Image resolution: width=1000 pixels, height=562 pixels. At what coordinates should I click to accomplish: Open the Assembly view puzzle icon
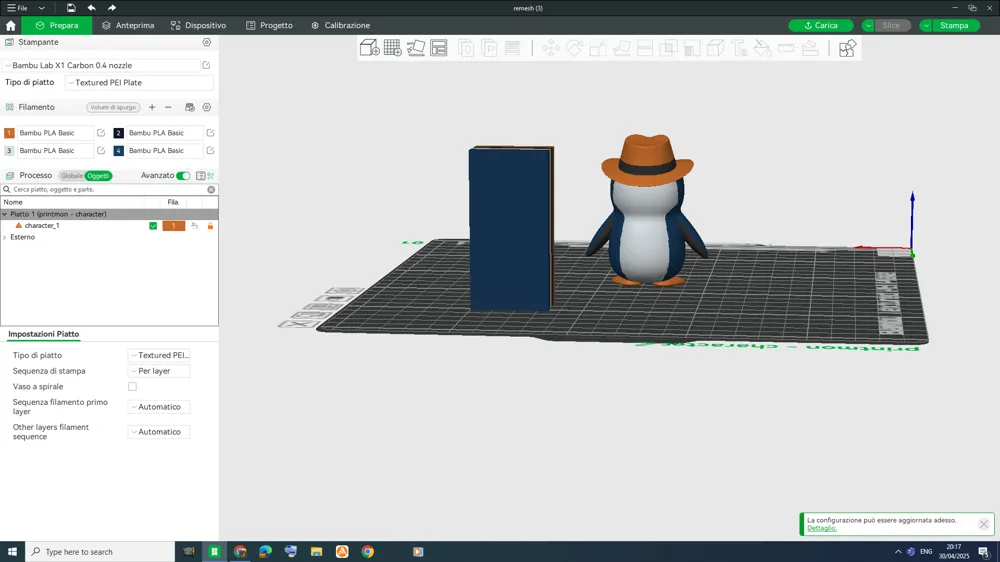point(847,48)
